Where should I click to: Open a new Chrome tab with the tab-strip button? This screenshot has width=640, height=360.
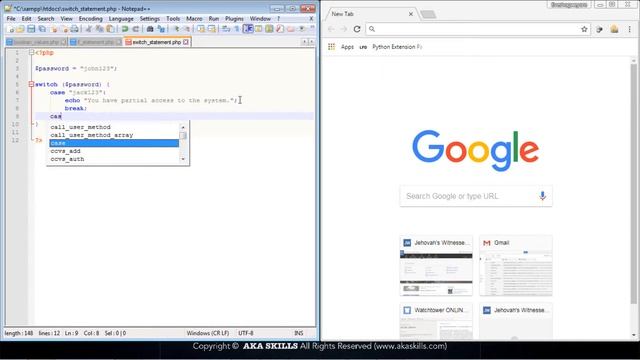pos(428,14)
